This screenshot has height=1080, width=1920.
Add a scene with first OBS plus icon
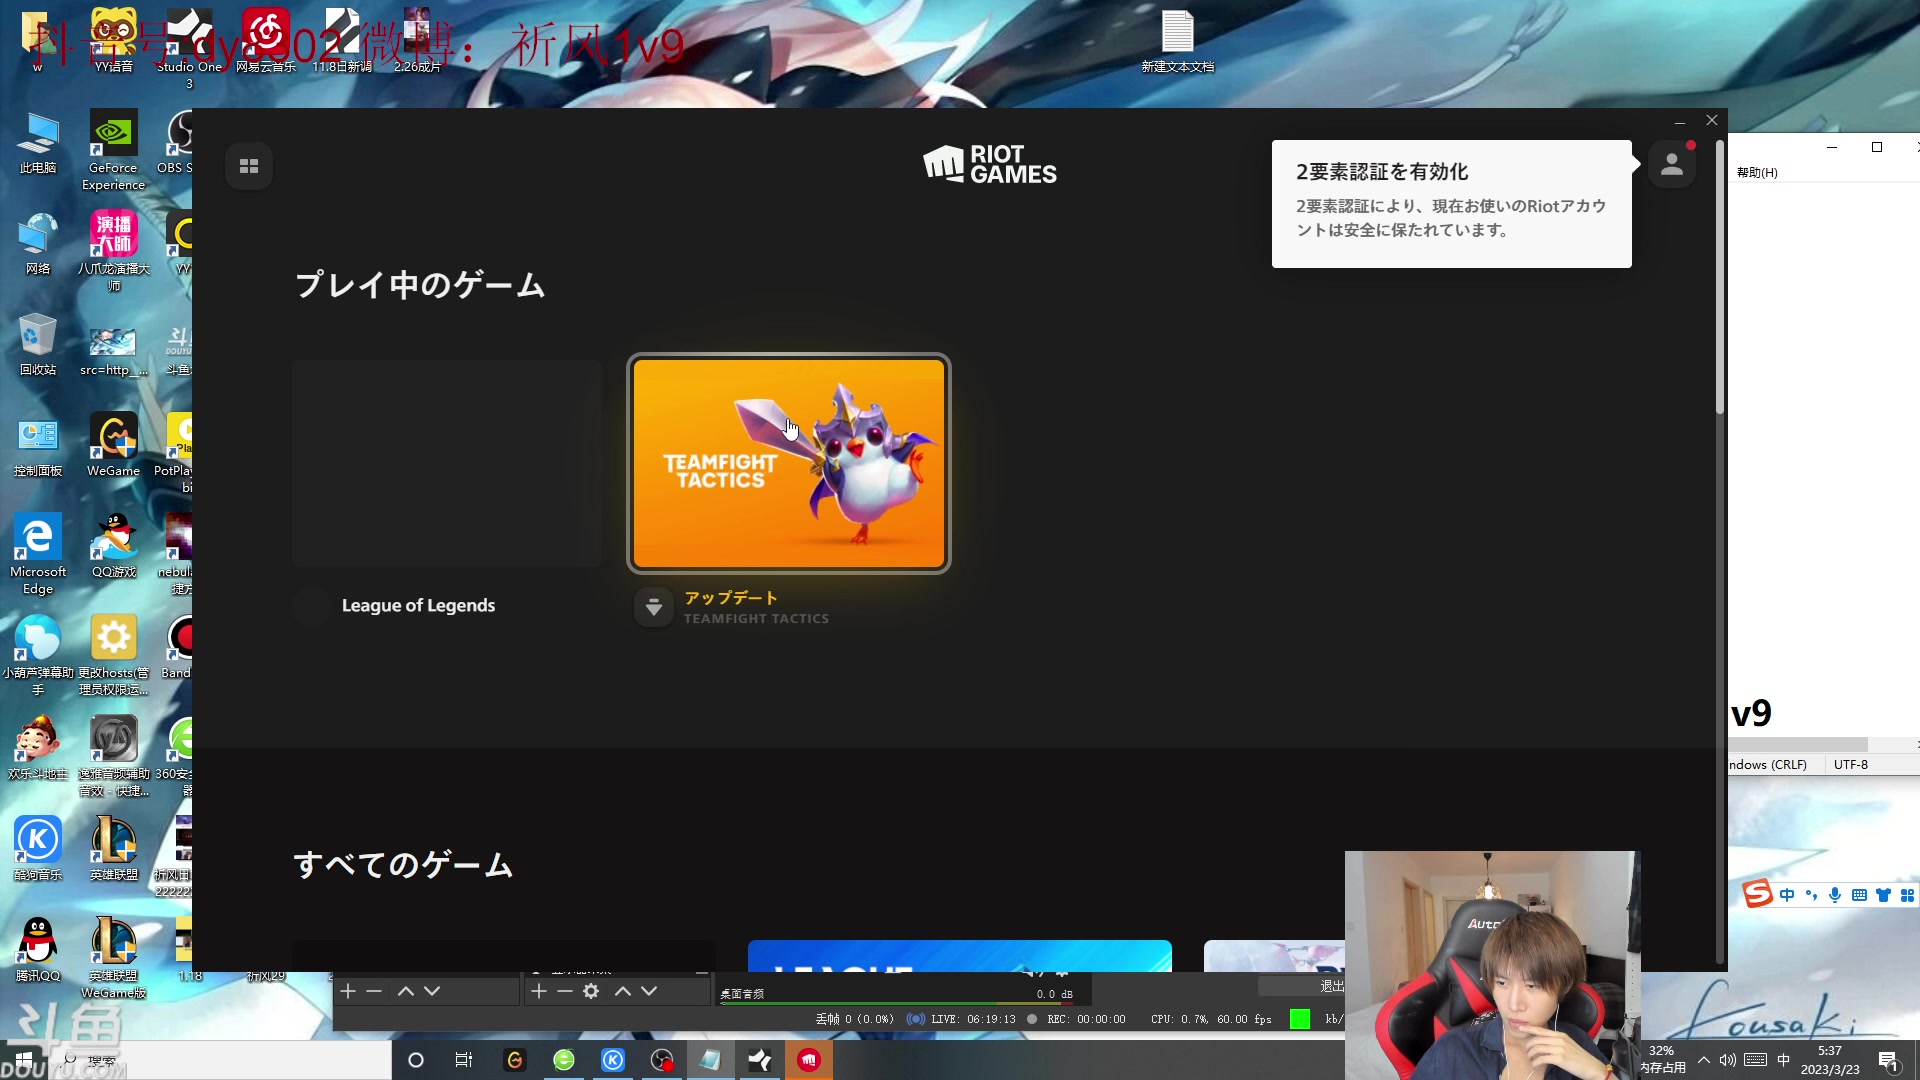coord(348,991)
